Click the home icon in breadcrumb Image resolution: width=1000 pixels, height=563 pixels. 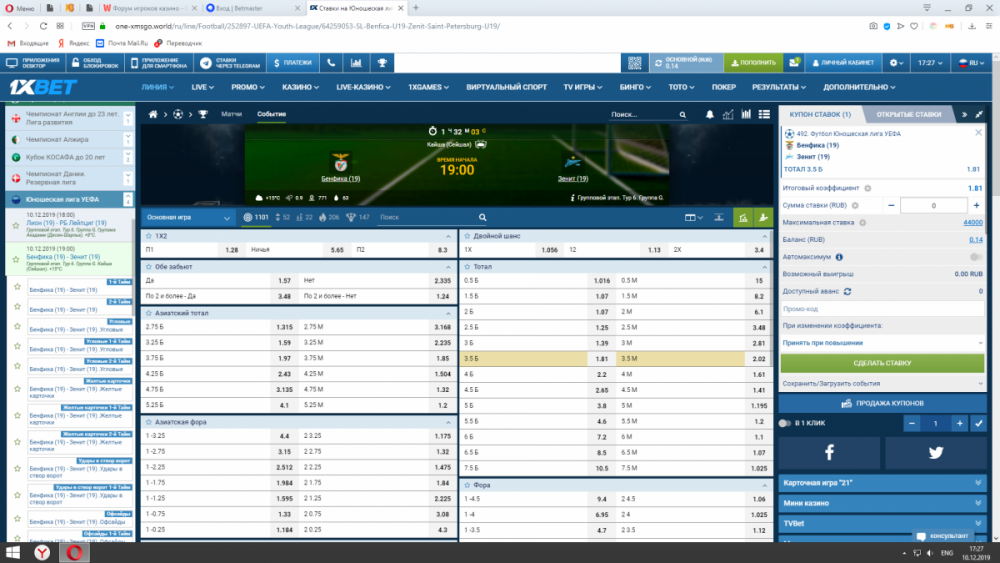coord(154,115)
